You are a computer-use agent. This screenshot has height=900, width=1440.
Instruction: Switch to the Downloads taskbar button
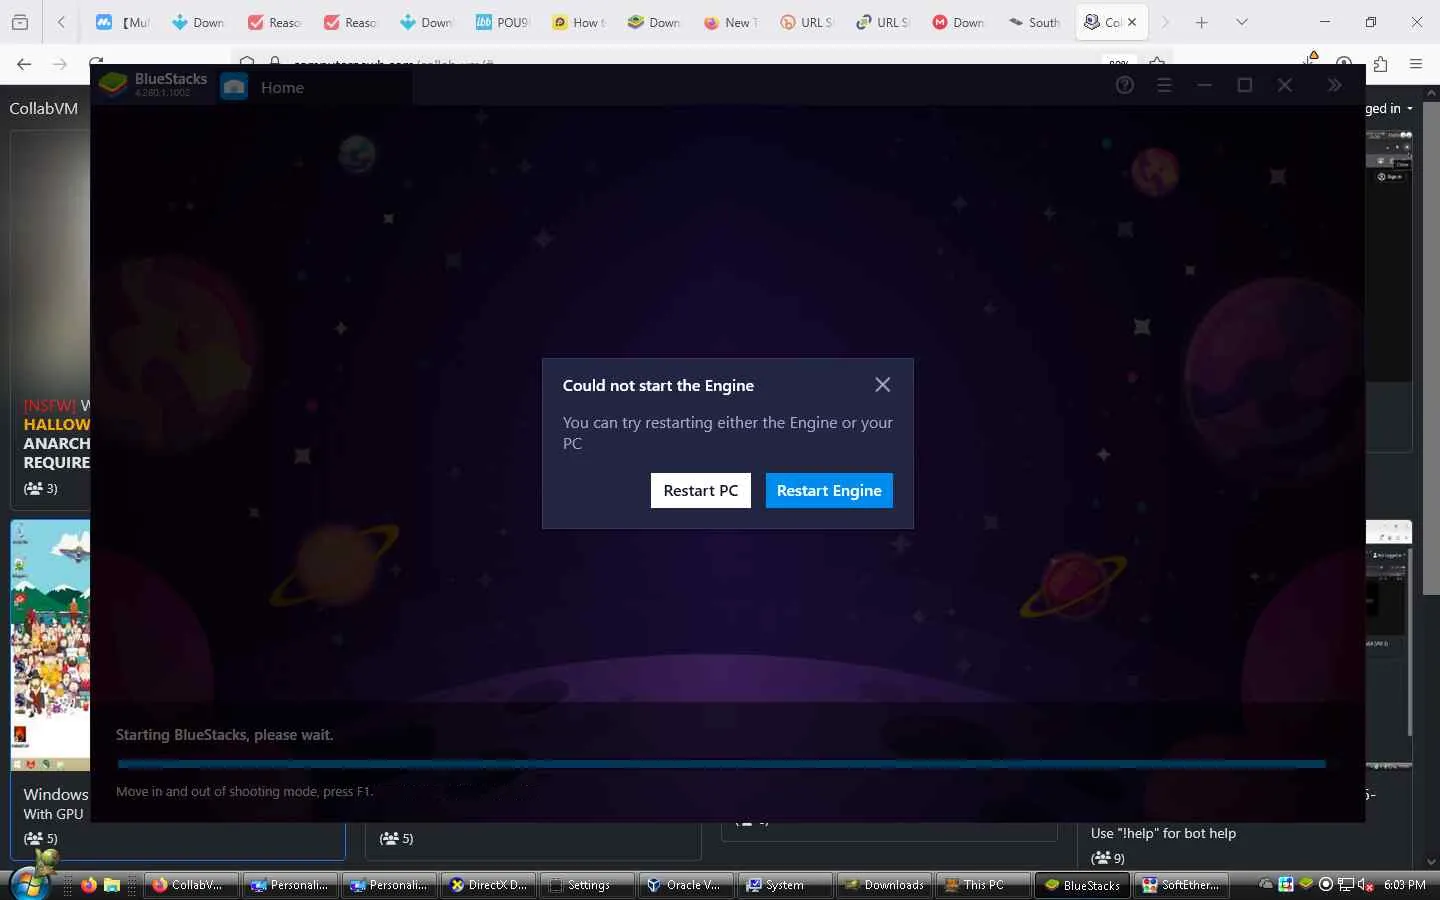(x=883, y=885)
